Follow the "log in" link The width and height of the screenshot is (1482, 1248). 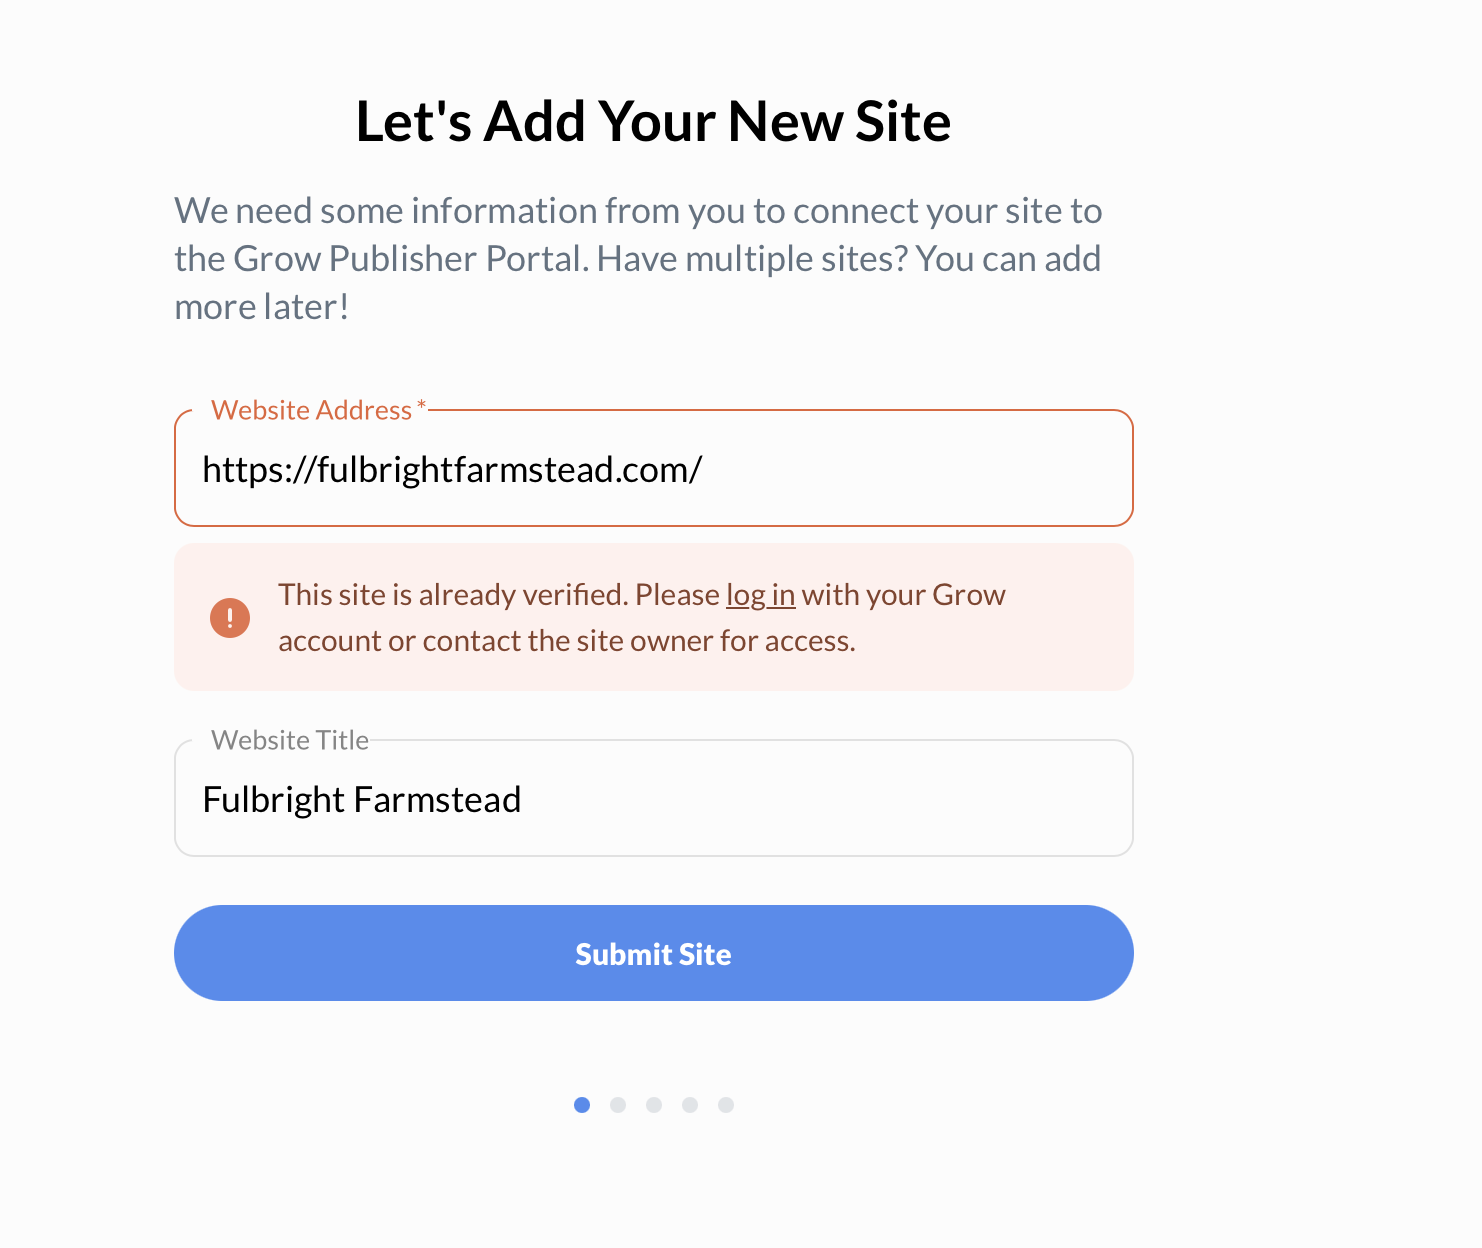click(x=760, y=595)
